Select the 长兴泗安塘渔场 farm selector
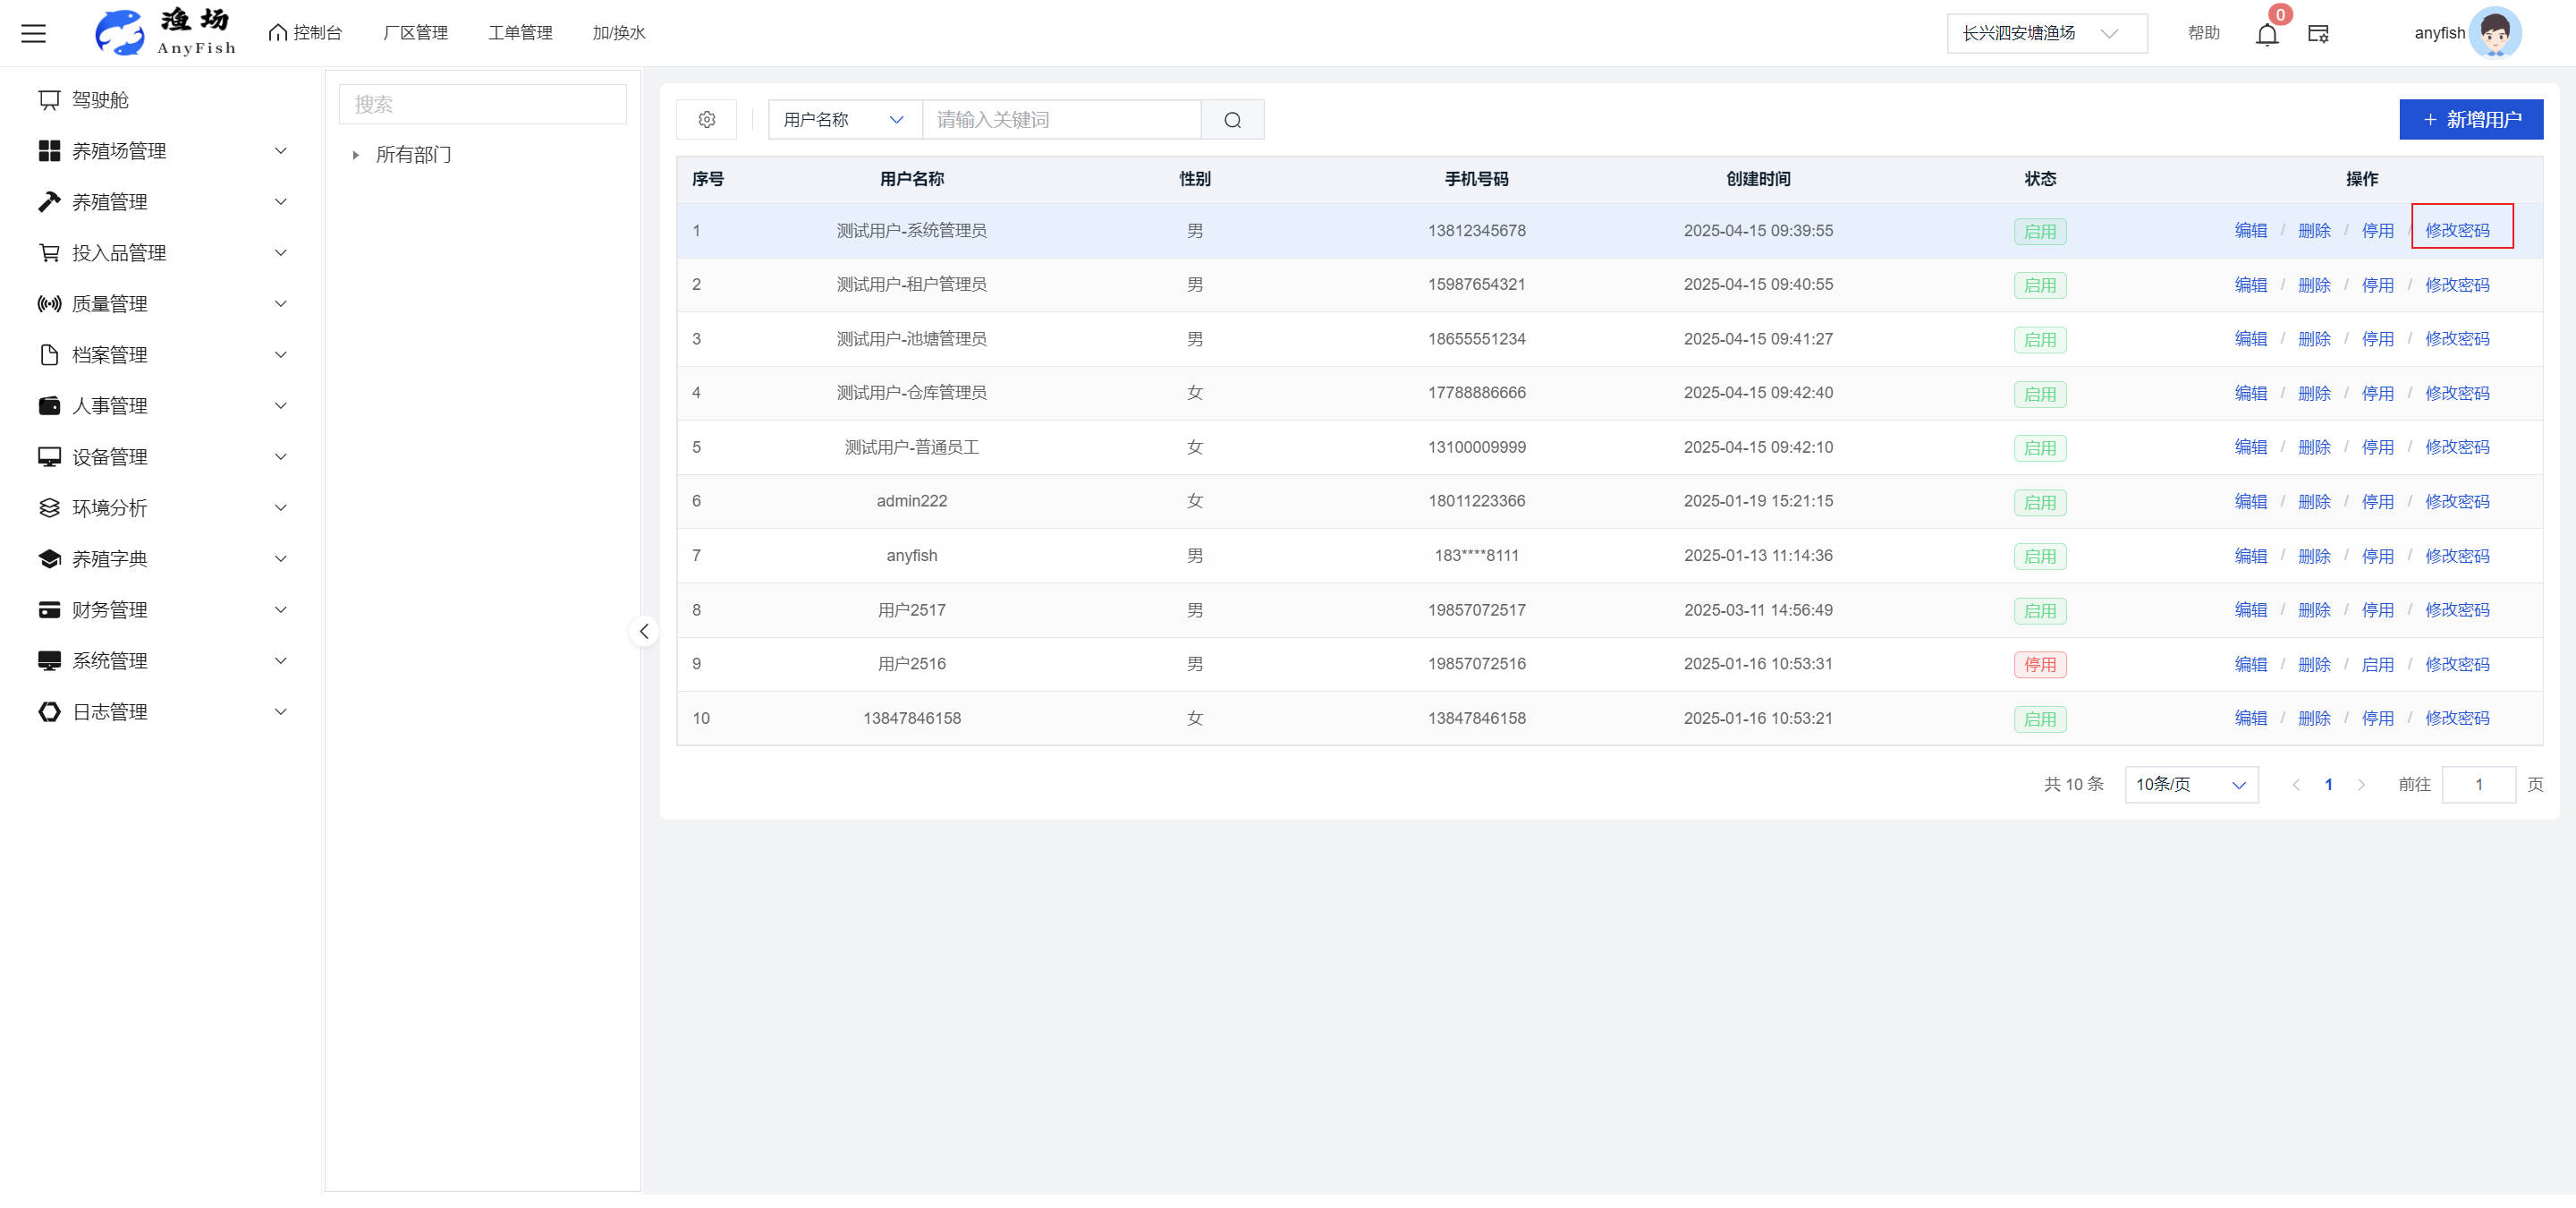The height and width of the screenshot is (1208, 2576). pos(2045,34)
